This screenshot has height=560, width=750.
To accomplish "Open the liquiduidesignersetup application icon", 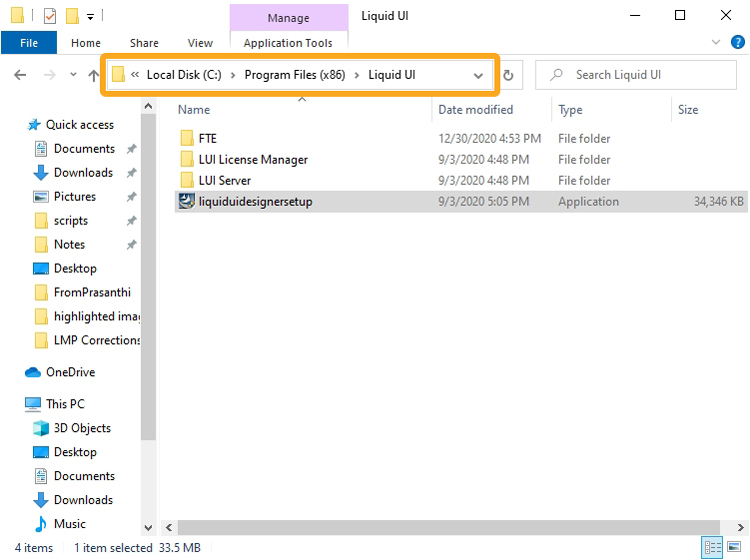I will pyautogui.click(x=186, y=201).
